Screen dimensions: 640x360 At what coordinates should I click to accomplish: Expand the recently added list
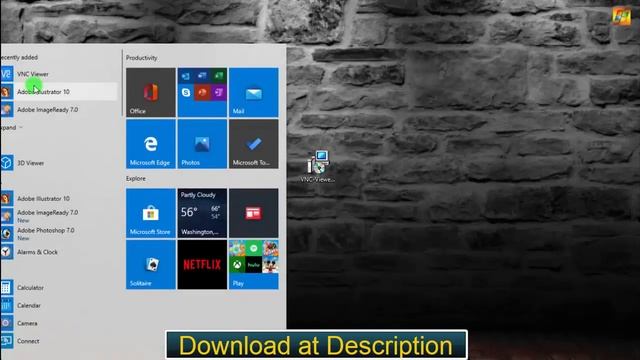pyautogui.click(x=11, y=127)
